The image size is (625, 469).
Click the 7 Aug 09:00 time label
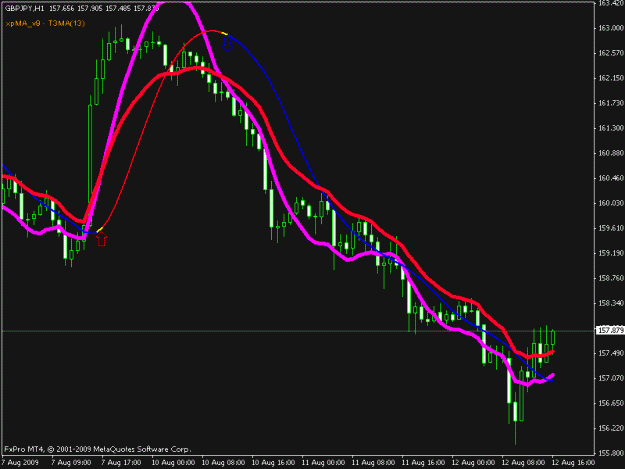point(71,463)
